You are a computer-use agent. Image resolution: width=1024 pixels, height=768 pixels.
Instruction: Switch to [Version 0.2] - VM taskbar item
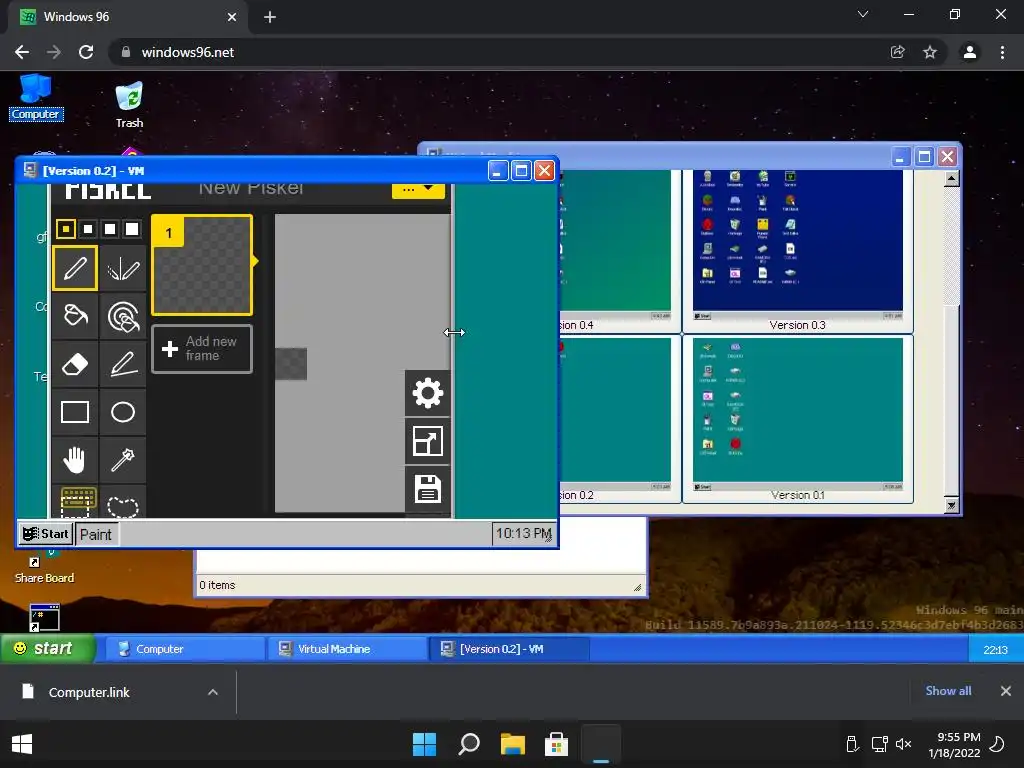pos(509,649)
